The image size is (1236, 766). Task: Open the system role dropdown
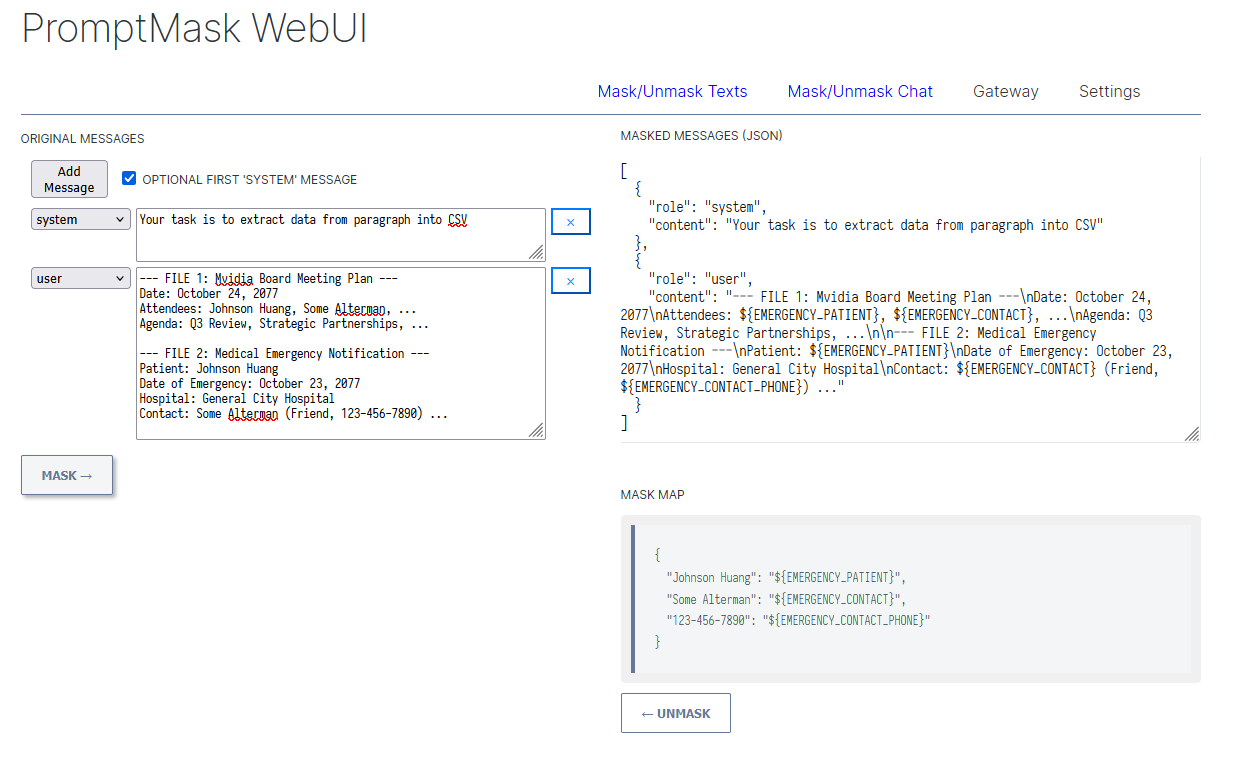[x=80, y=219]
